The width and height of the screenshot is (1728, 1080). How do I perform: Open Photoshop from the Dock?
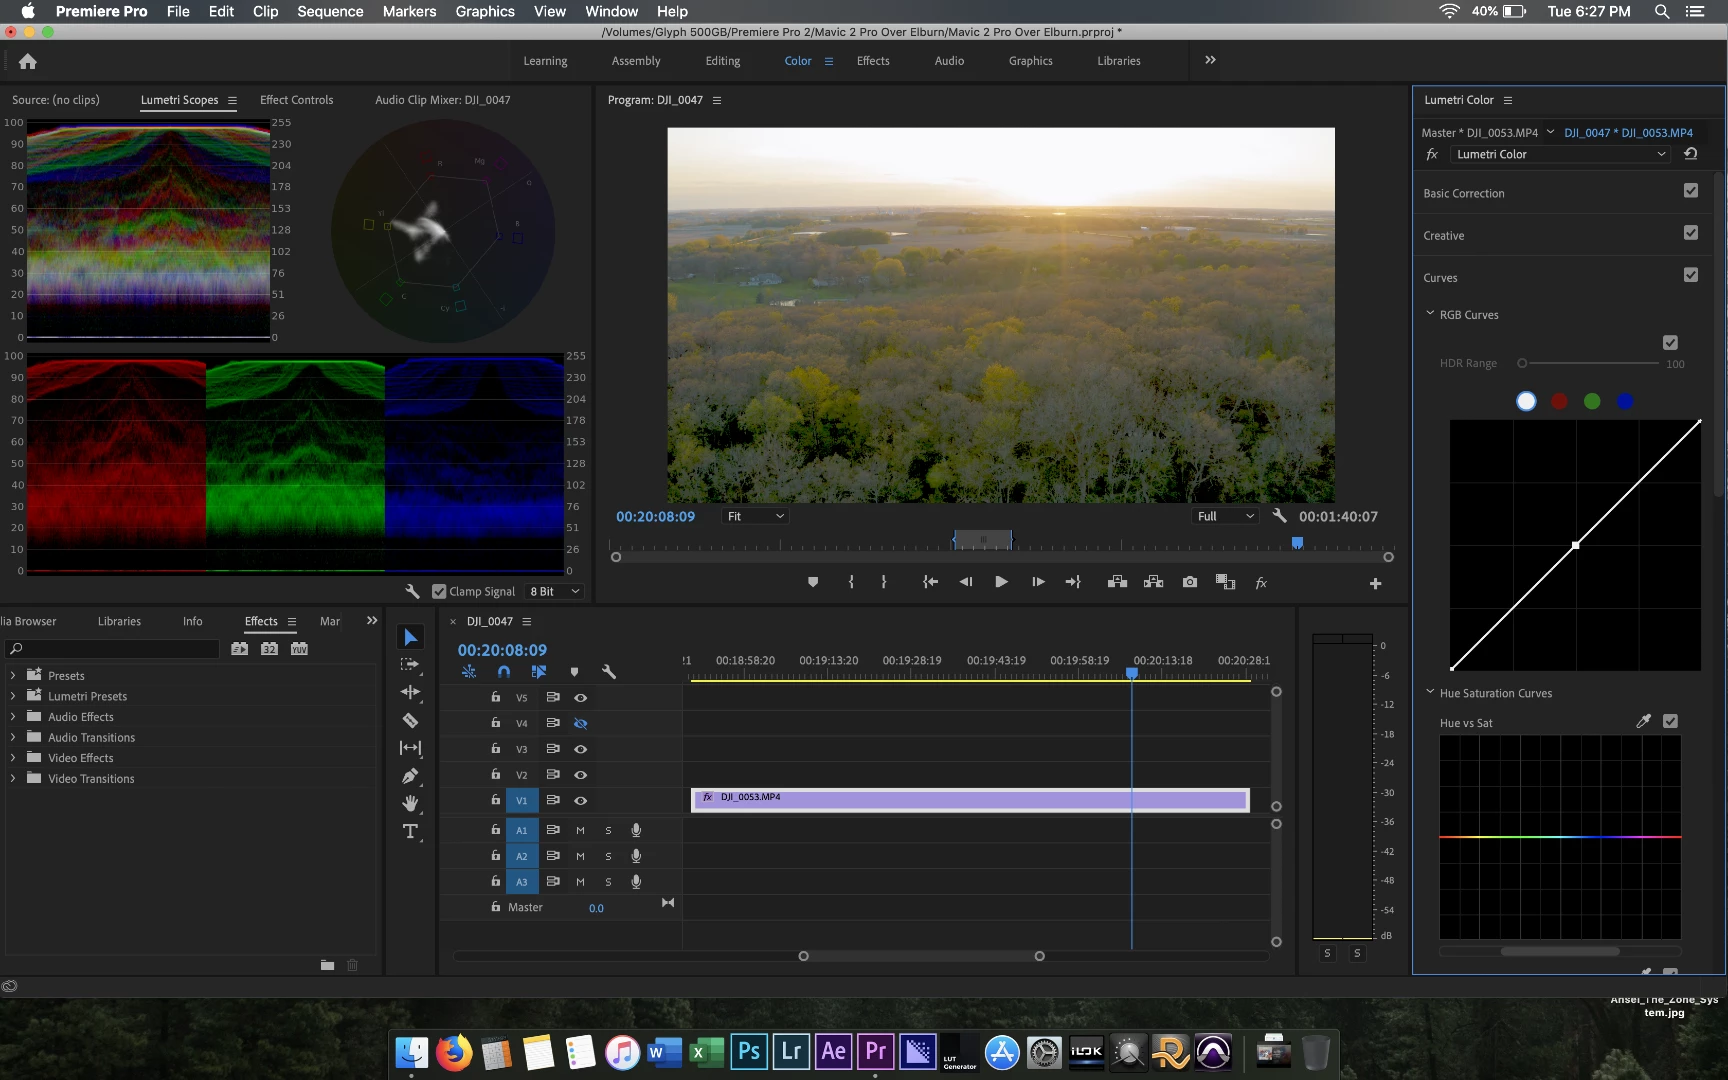(749, 1052)
